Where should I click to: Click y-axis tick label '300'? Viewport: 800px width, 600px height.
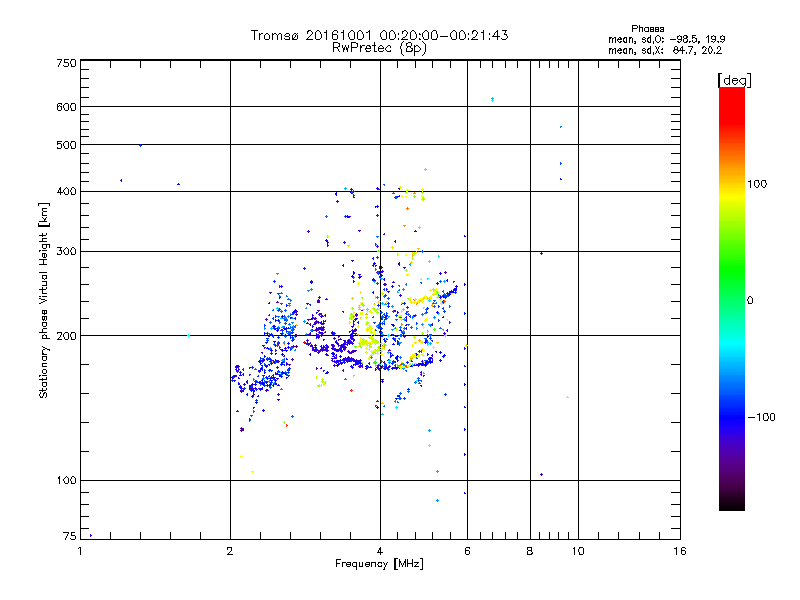coord(66,252)
